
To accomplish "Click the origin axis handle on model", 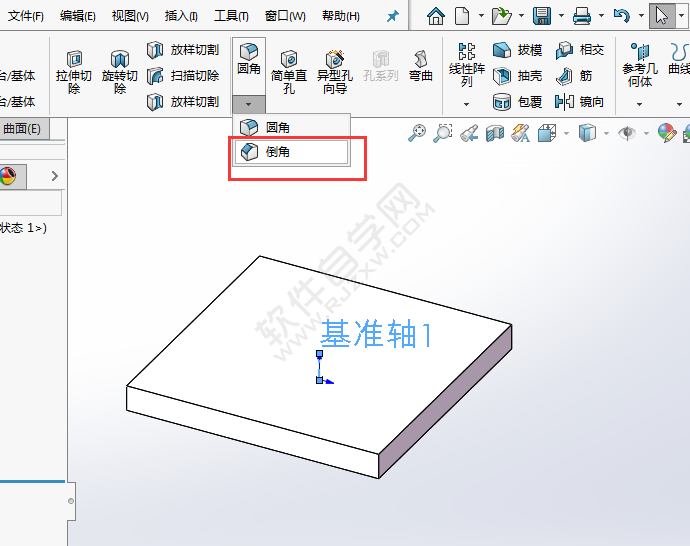I will click(x=320, y=380).
